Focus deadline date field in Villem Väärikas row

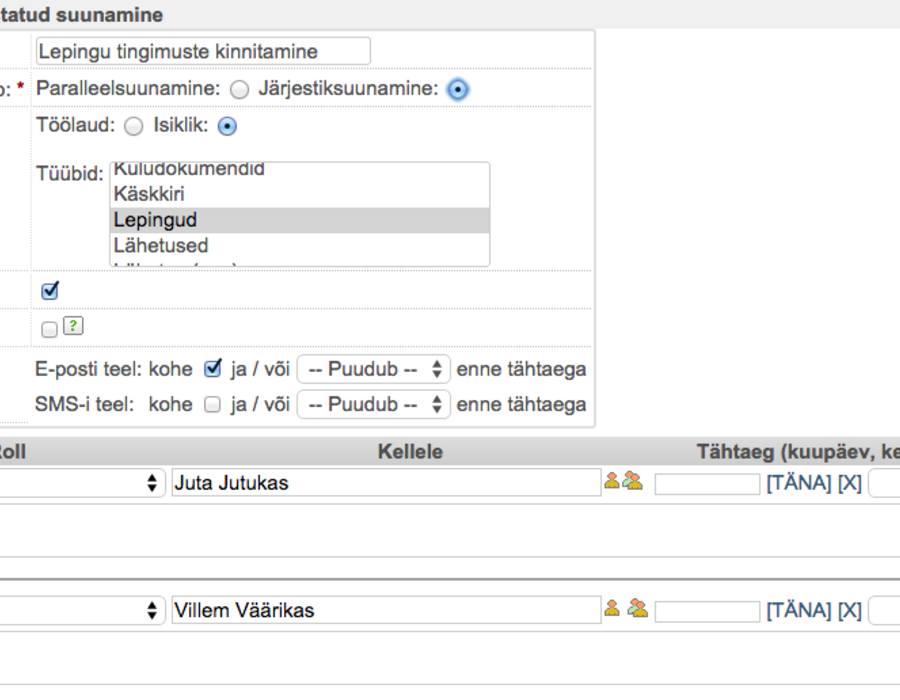(x=707, y=612)
